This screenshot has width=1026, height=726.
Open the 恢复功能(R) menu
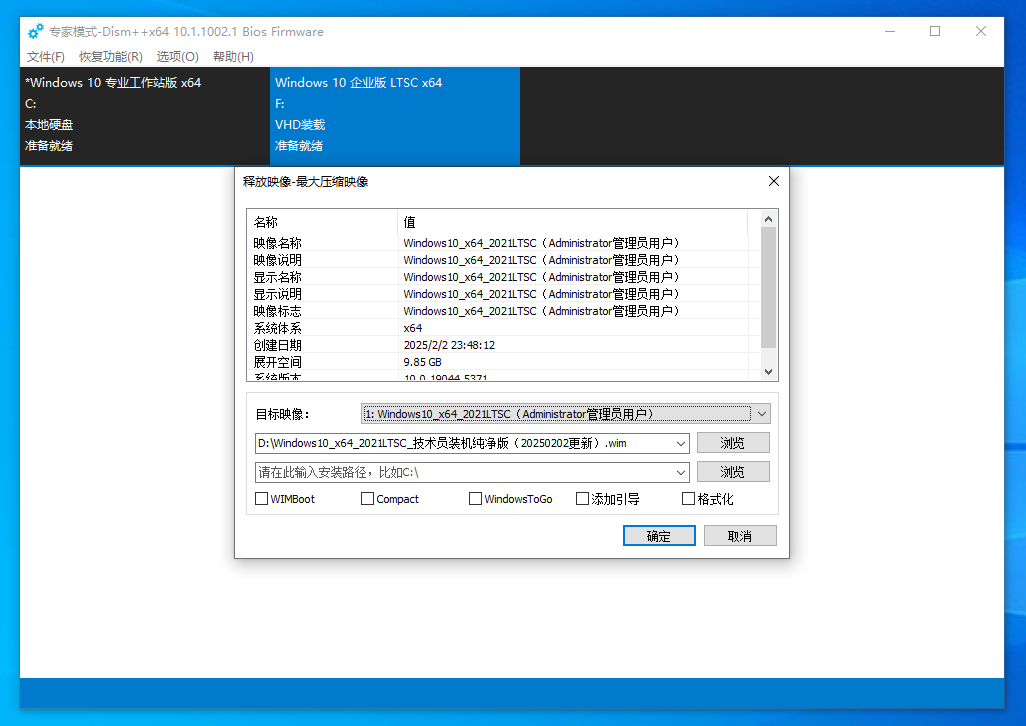[111, 57]
